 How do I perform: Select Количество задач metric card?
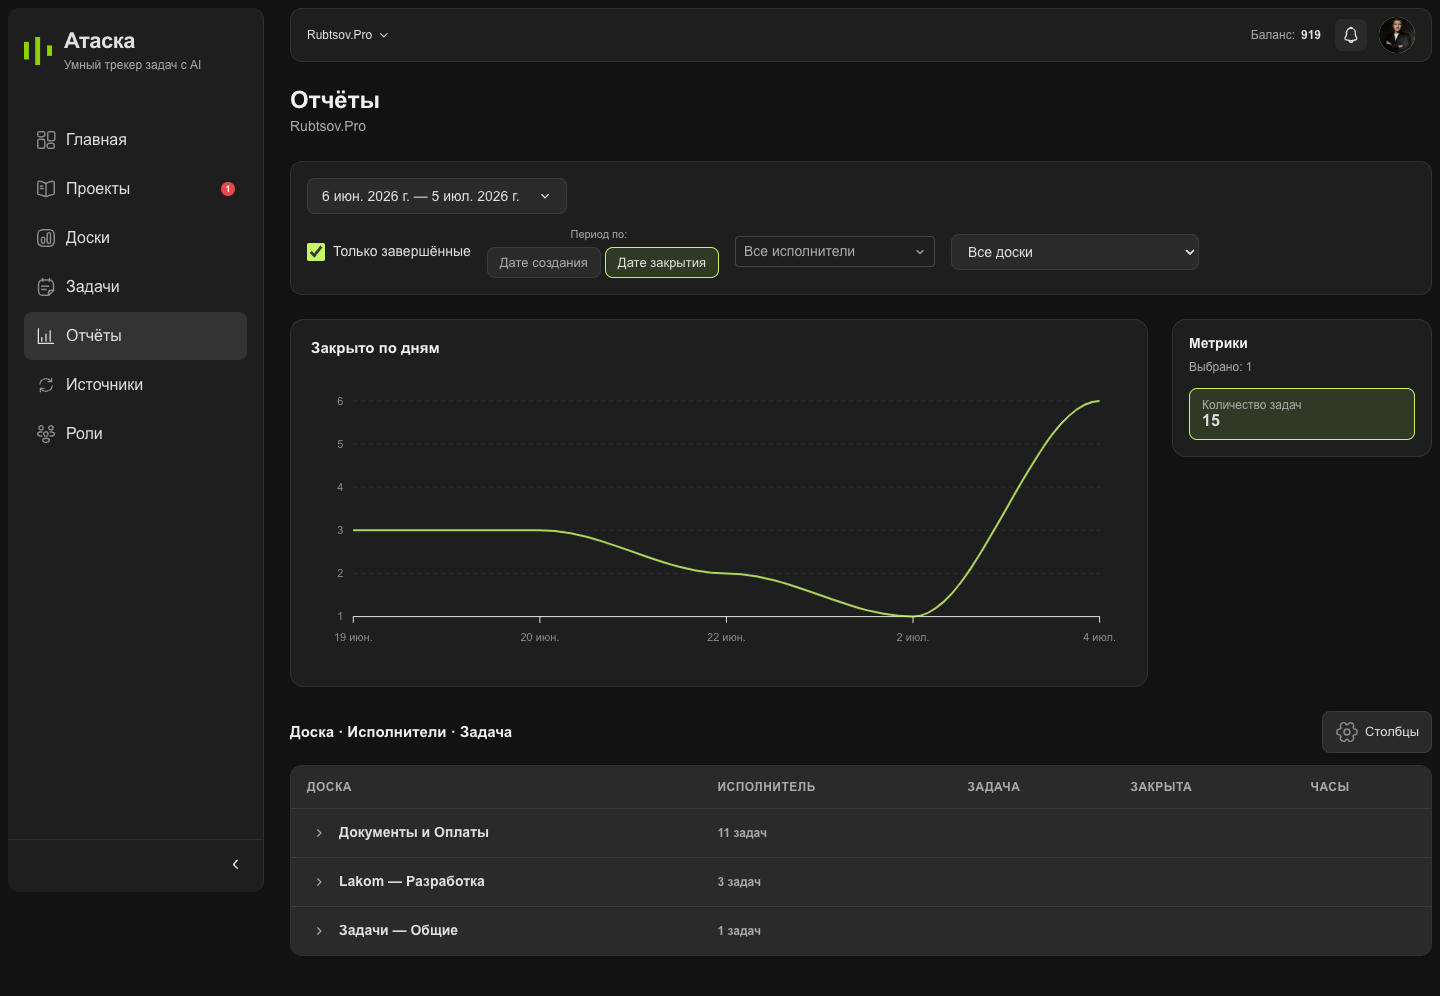(1302, 414)
